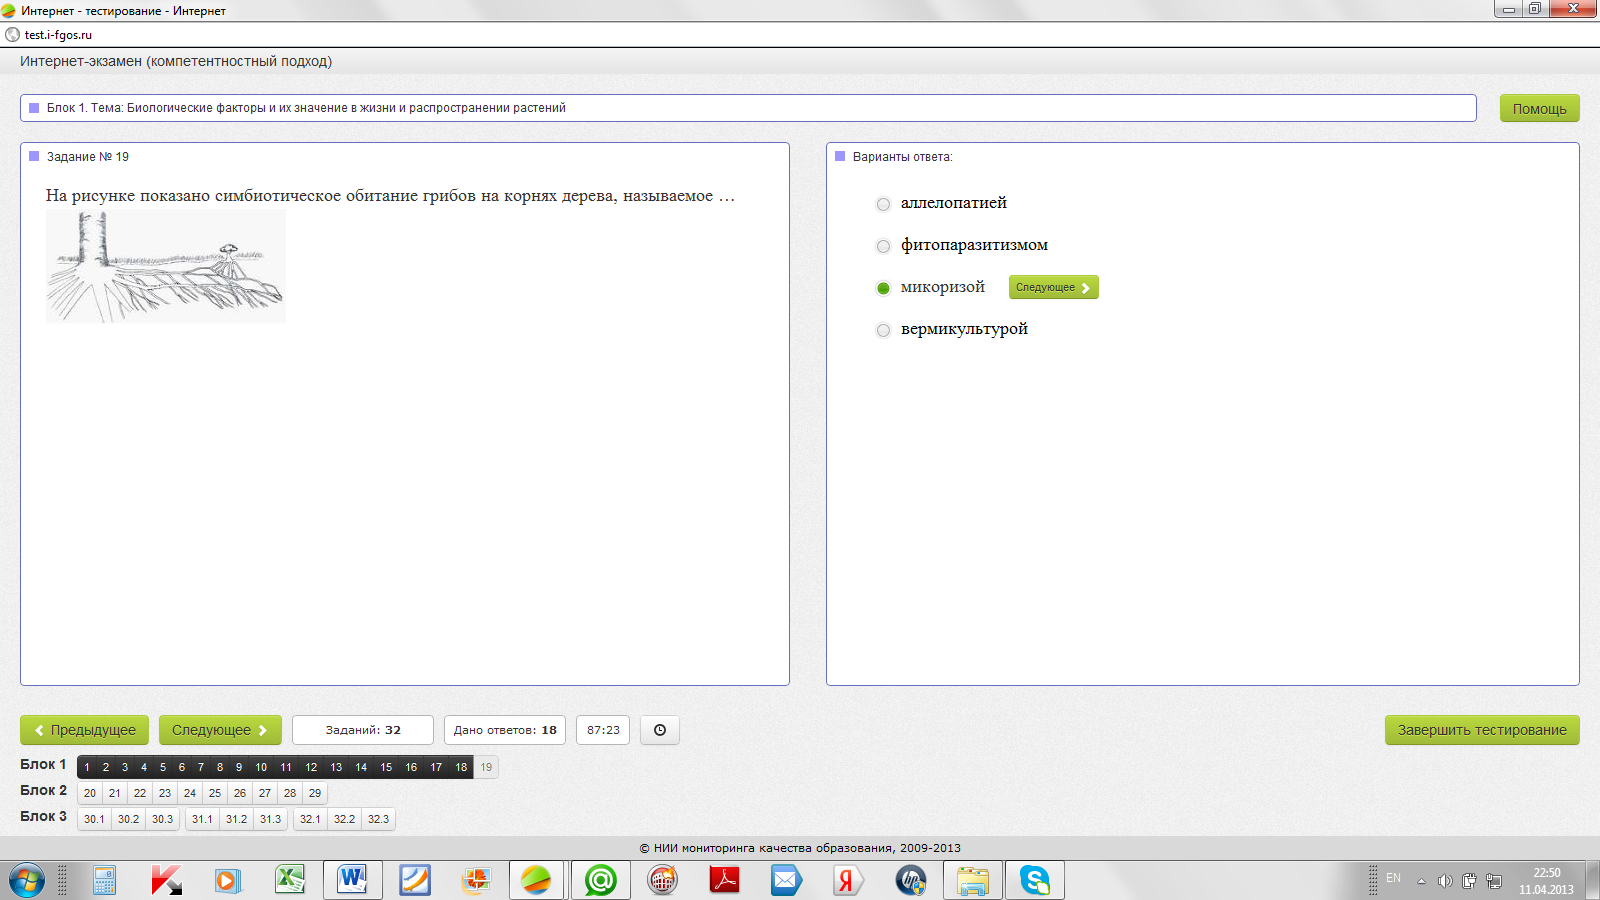Open question 29 in Блок 2
Image resolution: width=1600 pixels, height=900 pixels.
315,793
